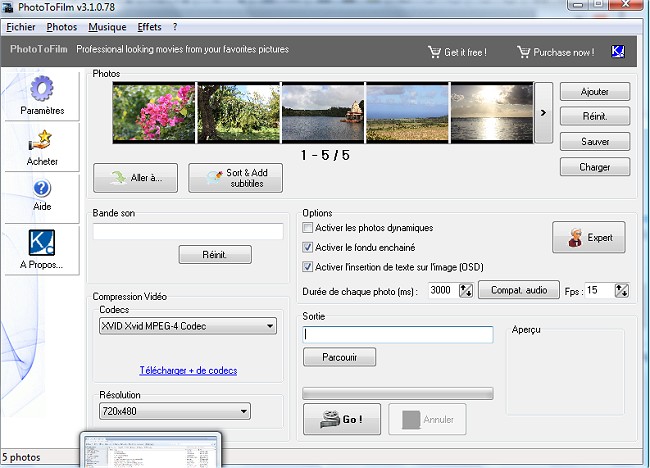Open the Résolution 720x480 dropdown
Image resolution: width=650 pixels, height=468 pixels.
coord(175,411)
